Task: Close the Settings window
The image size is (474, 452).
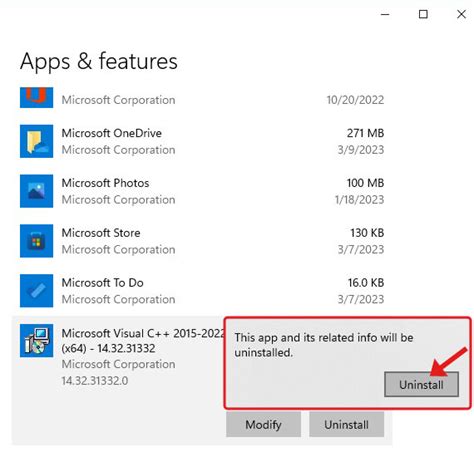Action: click(x=461, y=14)
